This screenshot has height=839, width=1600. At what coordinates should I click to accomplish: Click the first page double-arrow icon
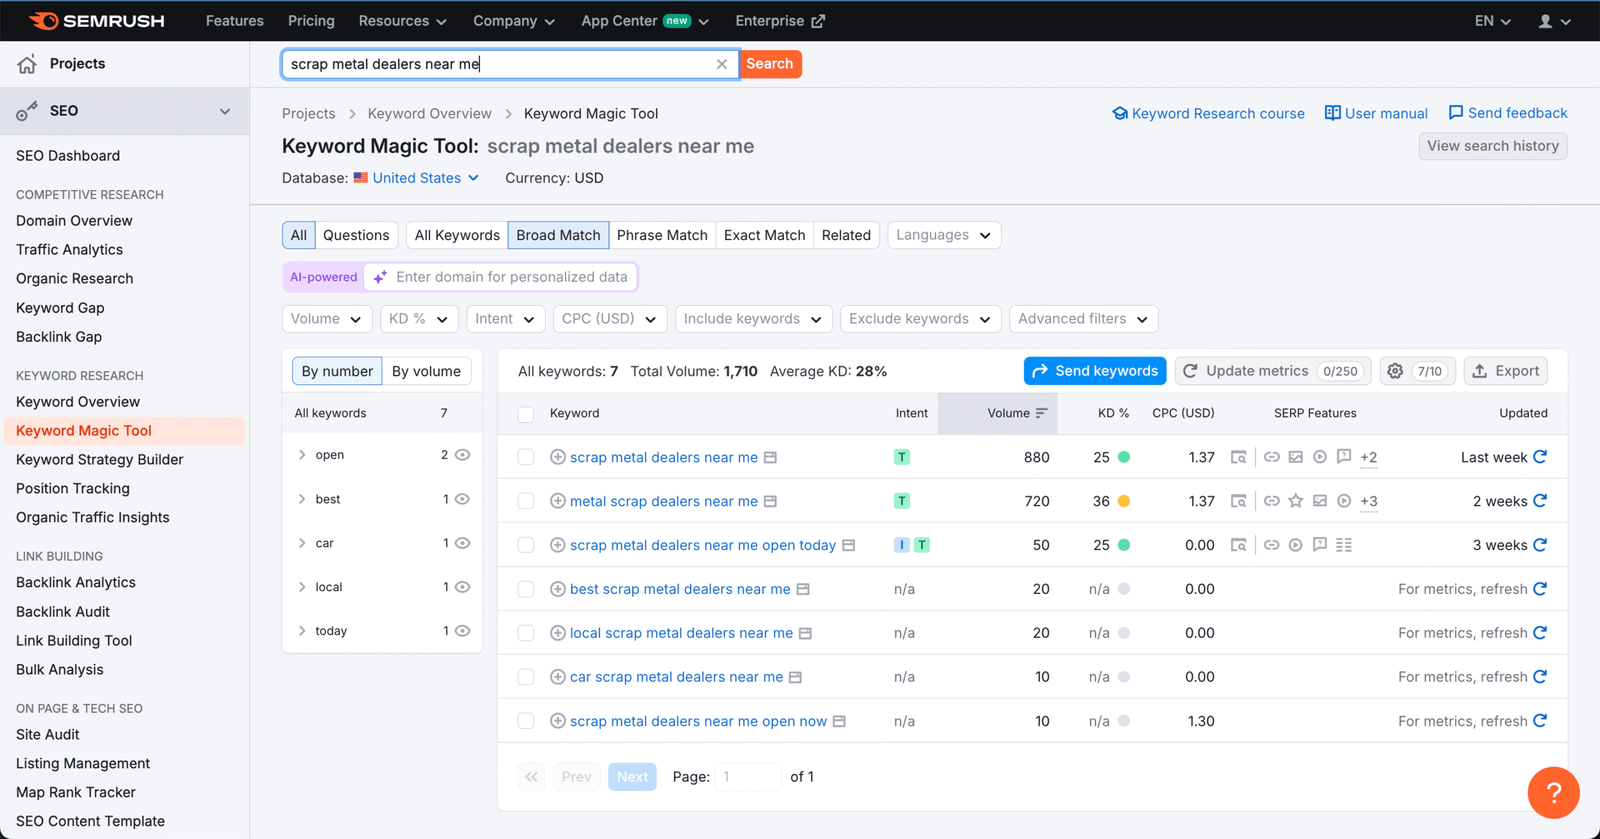532,777
